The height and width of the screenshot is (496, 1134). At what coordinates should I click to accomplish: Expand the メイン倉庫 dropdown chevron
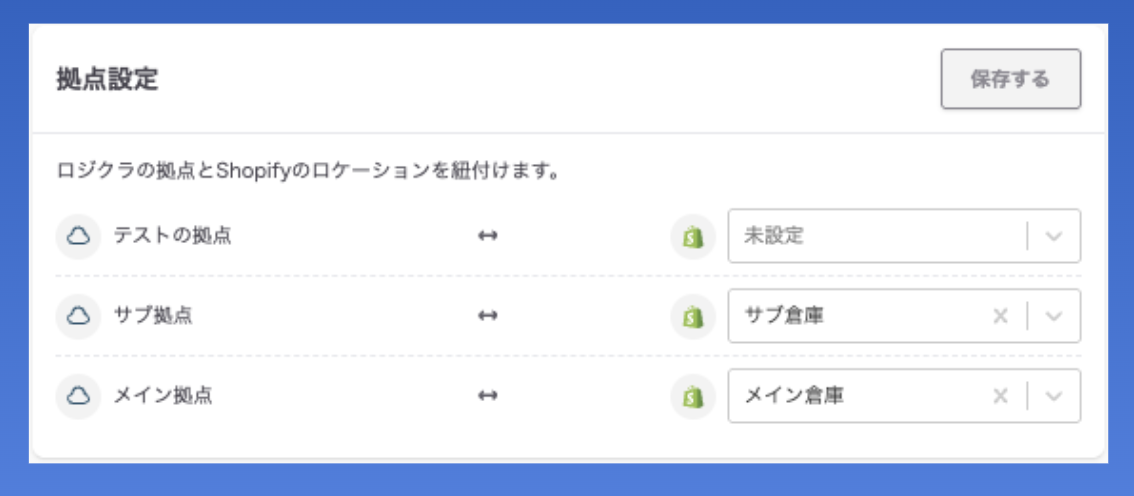[1054, 396]
